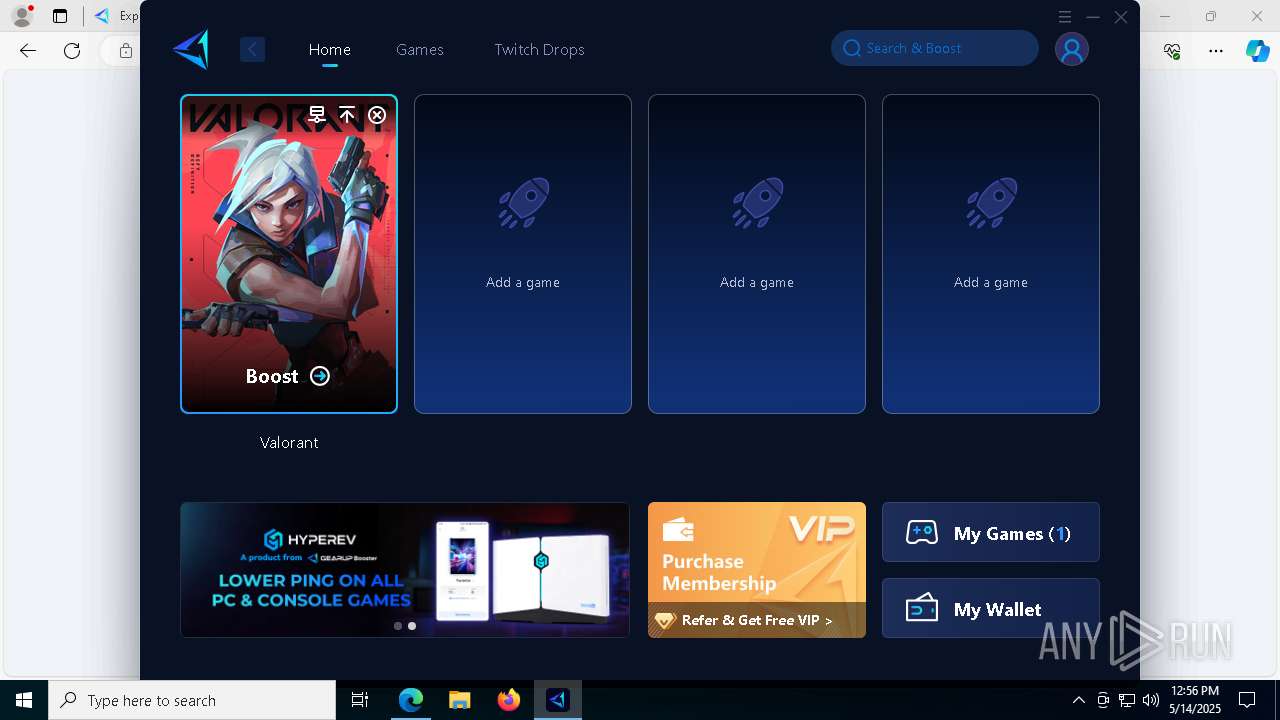Screen dimensions: 1280x720
Task: Select the second banner carousel dot
Action: [412, 626]
